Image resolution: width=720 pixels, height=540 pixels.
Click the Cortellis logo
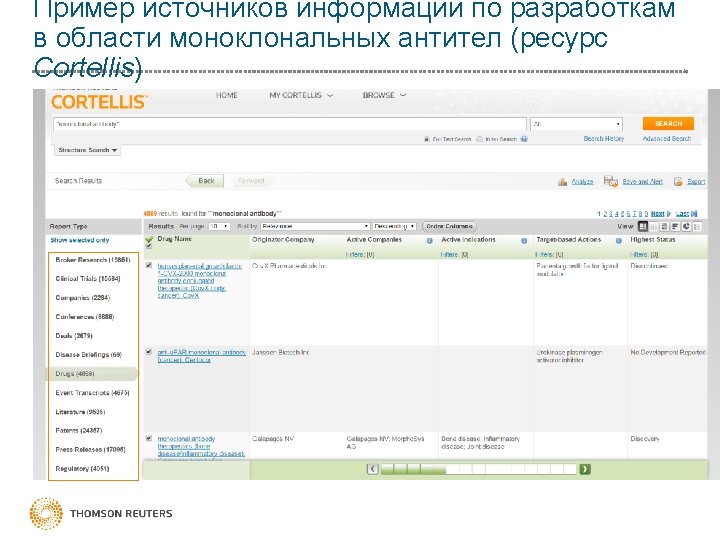tap(99, 101)
